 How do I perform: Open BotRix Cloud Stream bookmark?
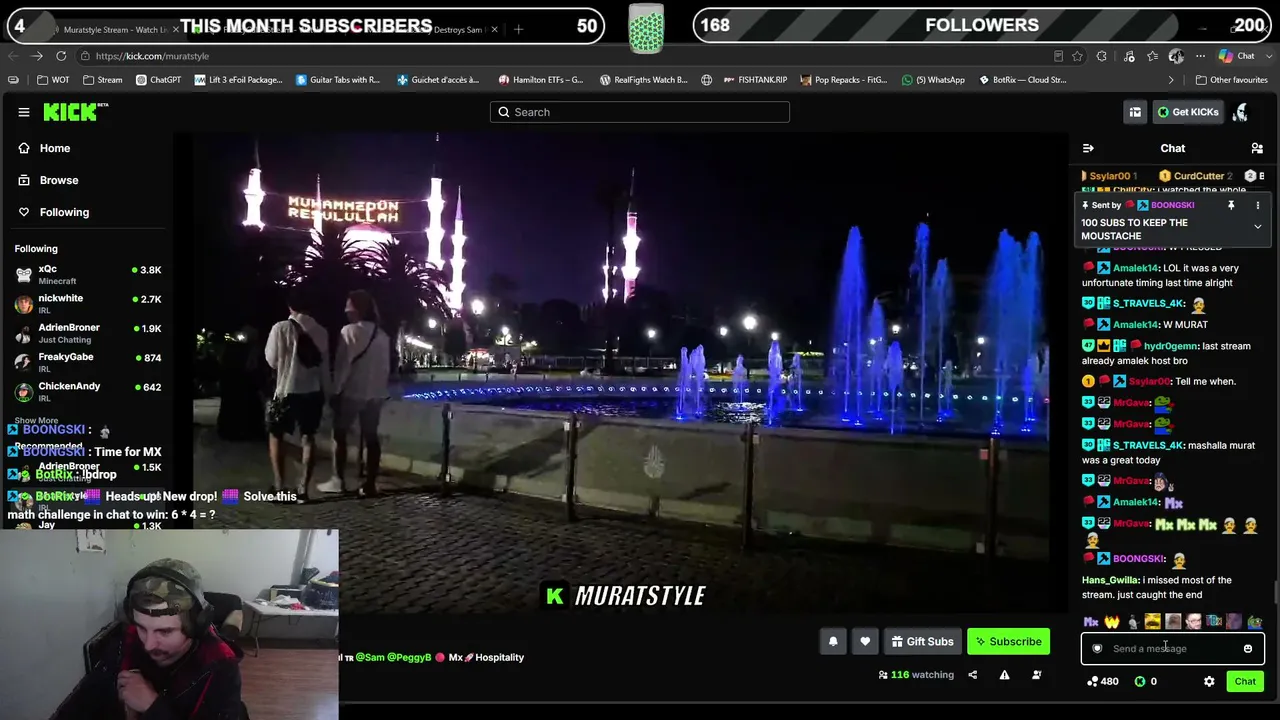(x=1022, y=80)
